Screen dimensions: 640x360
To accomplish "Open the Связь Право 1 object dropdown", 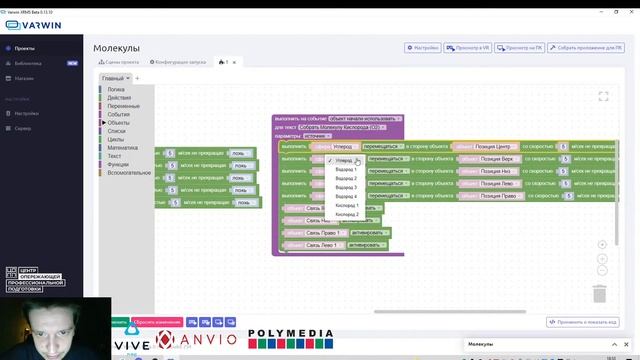I will tap(325, 233).
